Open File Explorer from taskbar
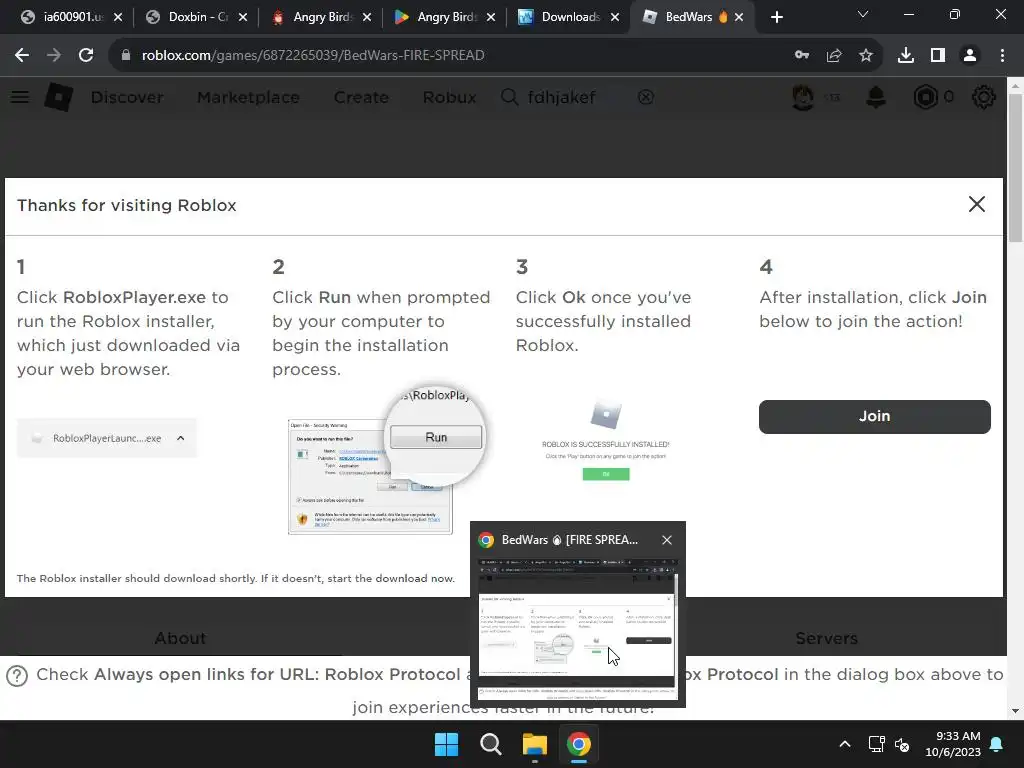This screenshot has width=1024, height=768. click(x=534, y=744)
